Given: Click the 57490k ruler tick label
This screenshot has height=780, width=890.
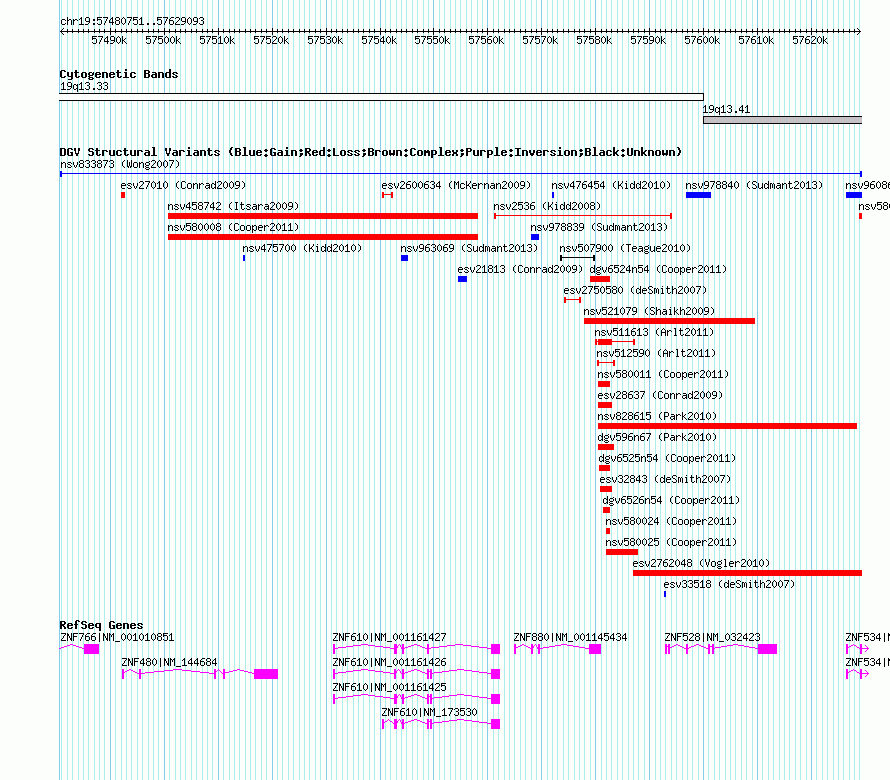Looking at the screenshot, I should [109, 40].
